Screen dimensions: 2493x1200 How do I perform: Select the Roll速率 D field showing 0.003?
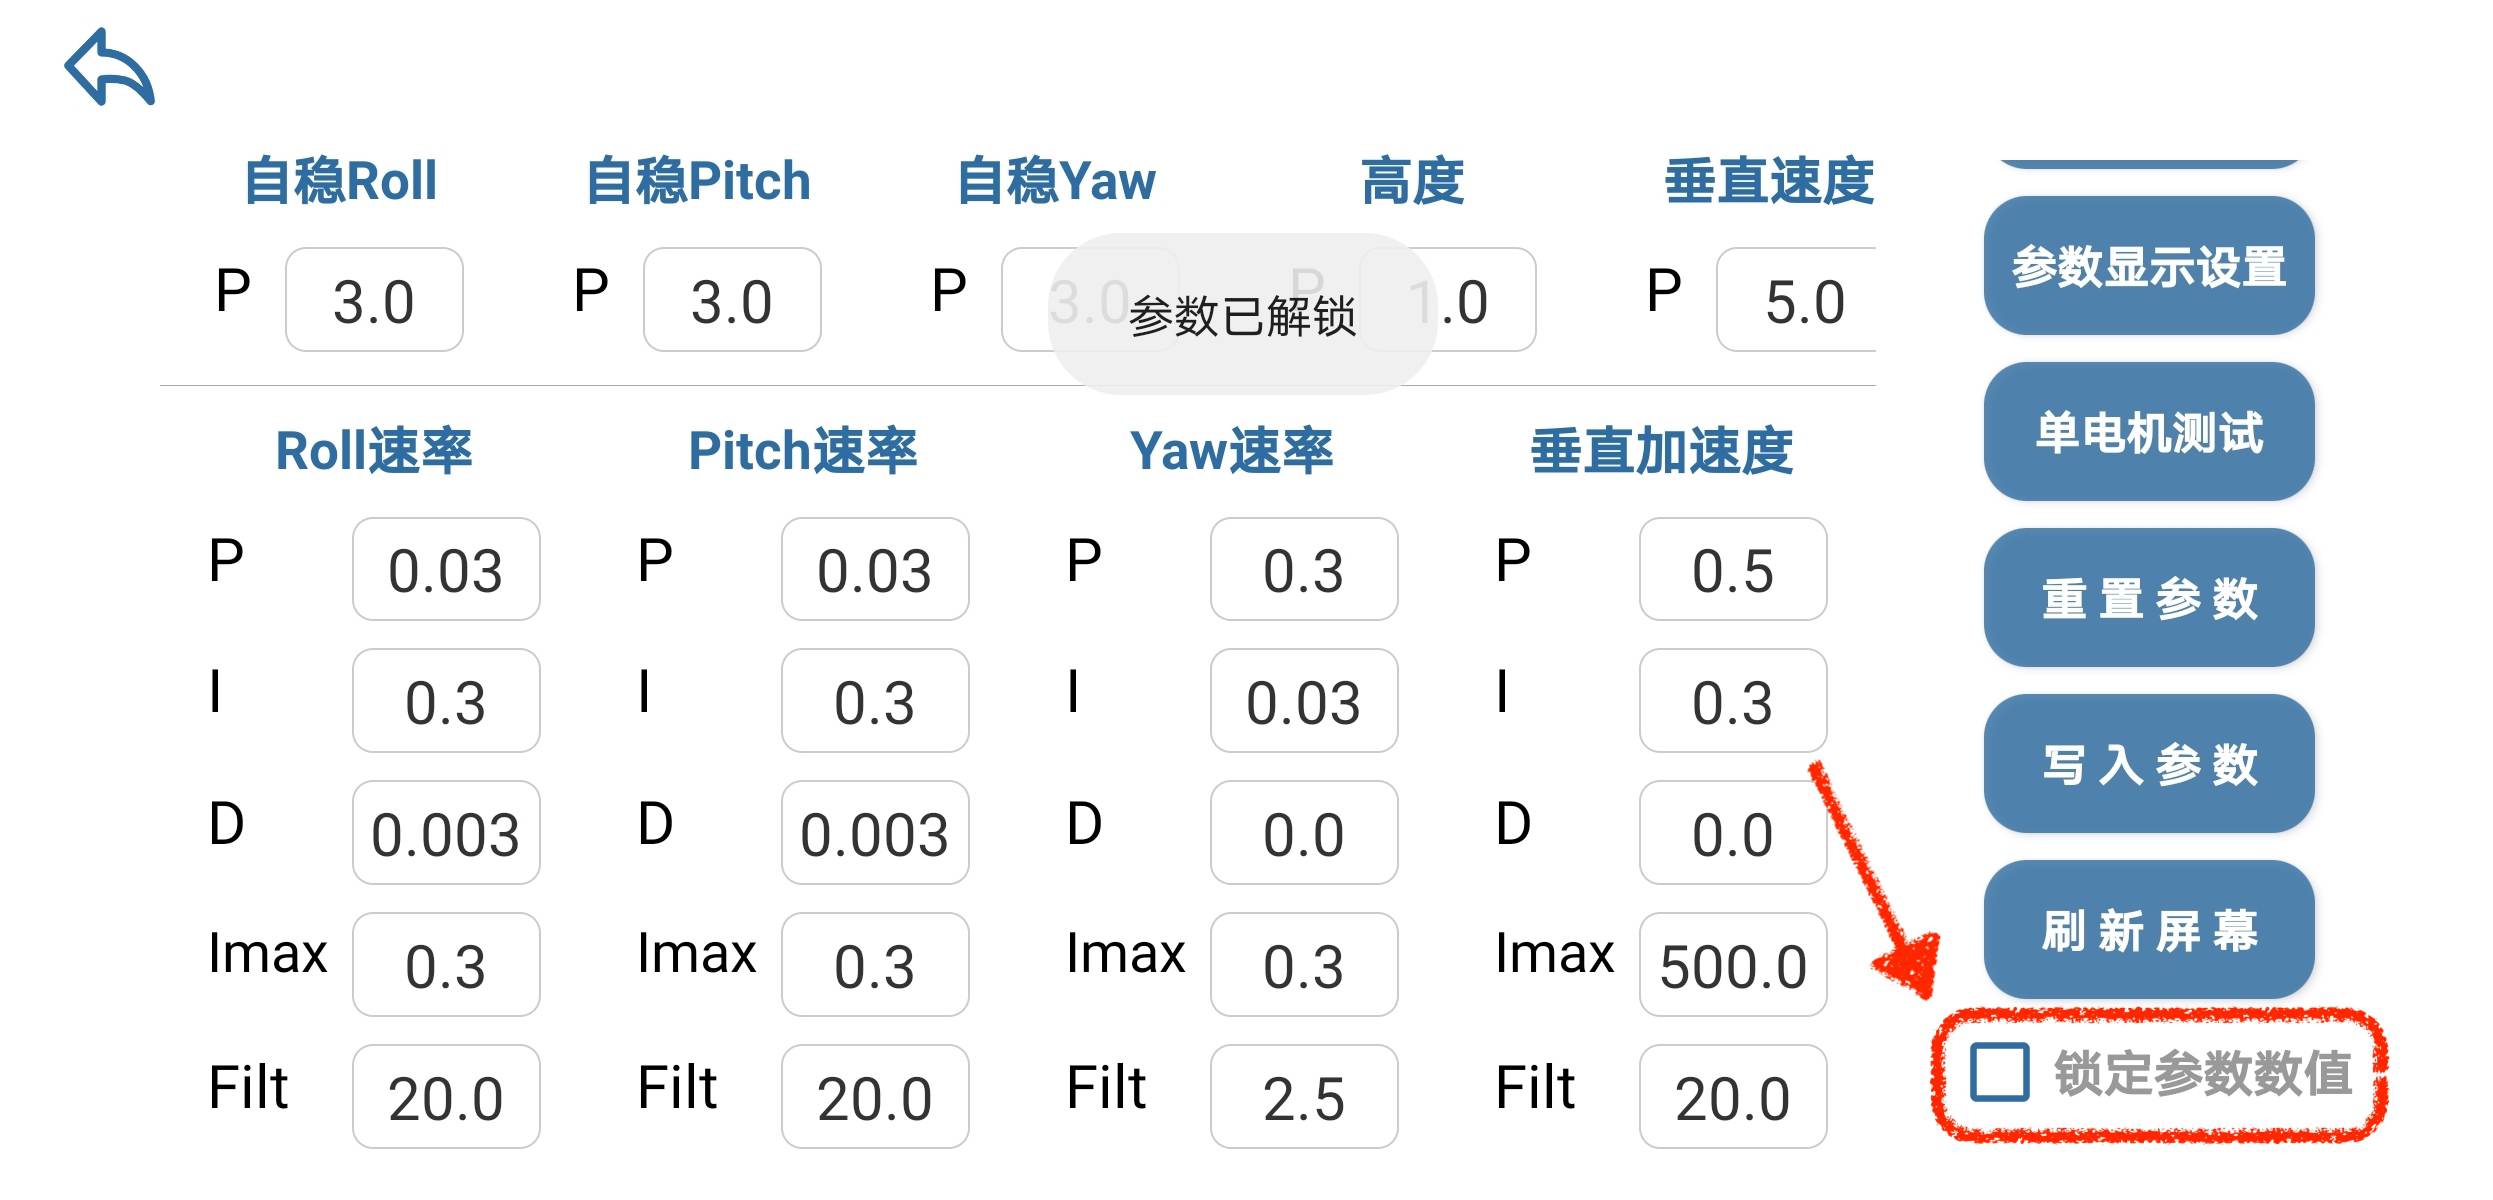(446, 833)
